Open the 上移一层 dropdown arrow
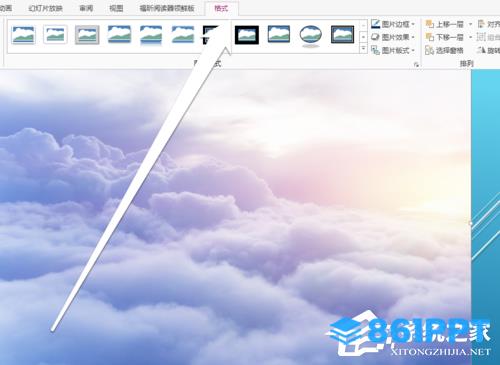The width and height of the screenshot is (500, 365). point(470,24)
